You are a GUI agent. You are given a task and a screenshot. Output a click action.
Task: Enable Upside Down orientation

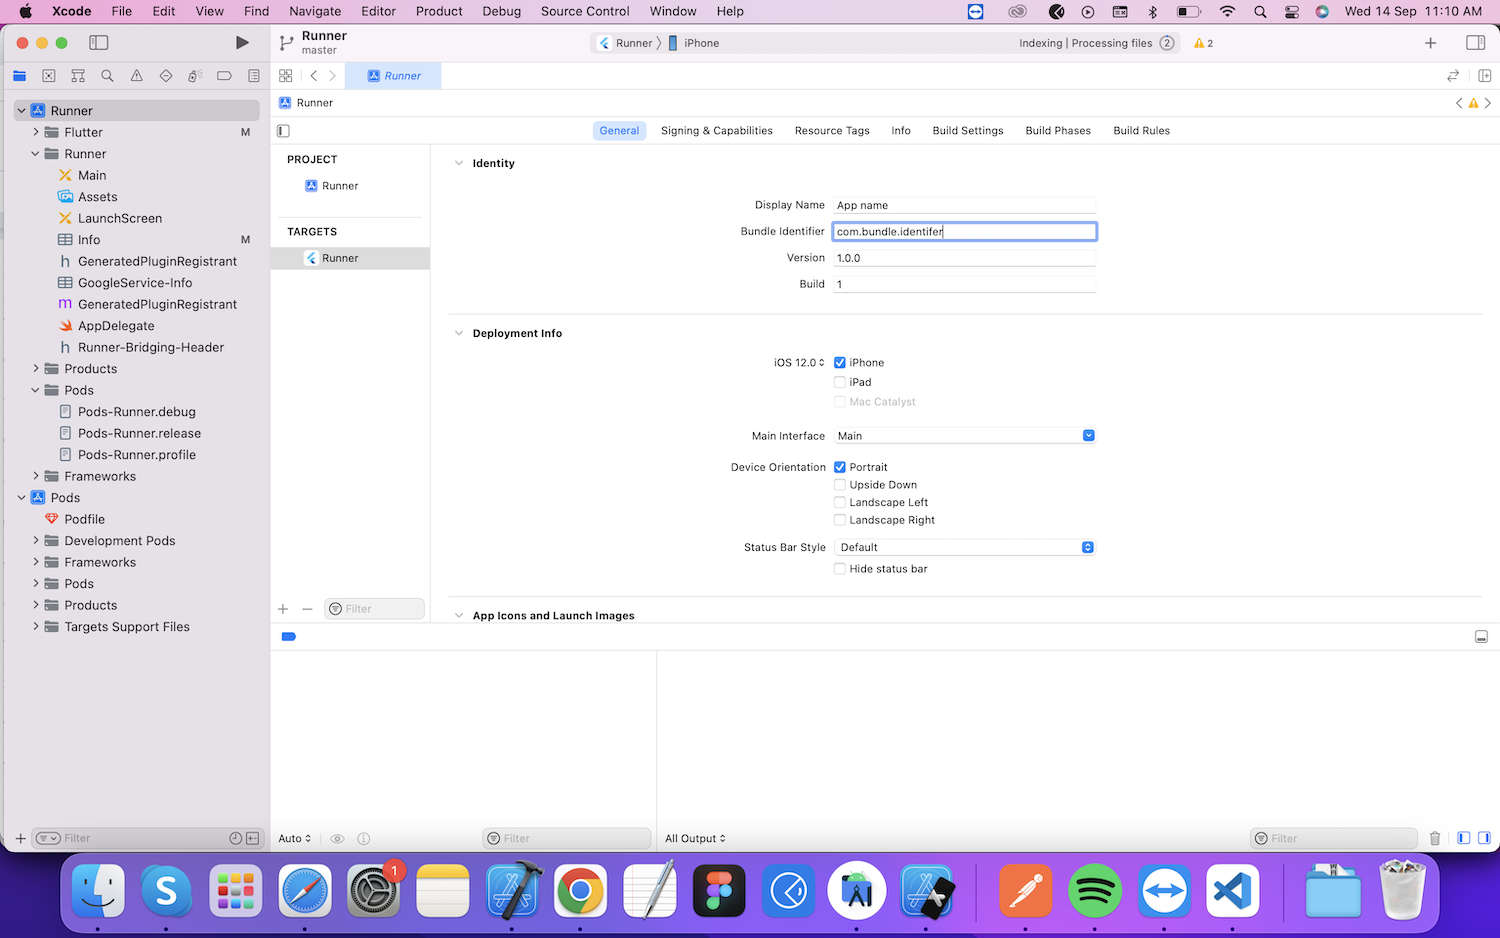coord(840,485)
